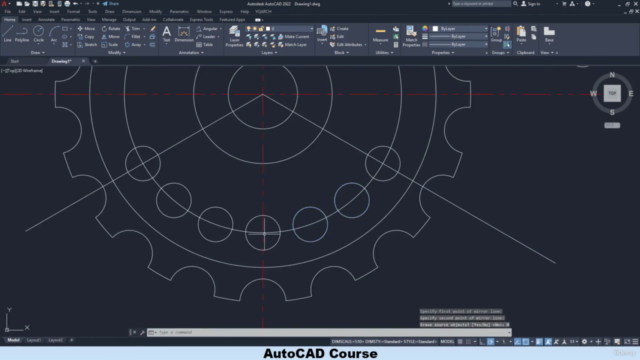The width and height of the screenshot is (640, 360).
Task: Toggle grid display in status bar
Action: tap(460, 342)
